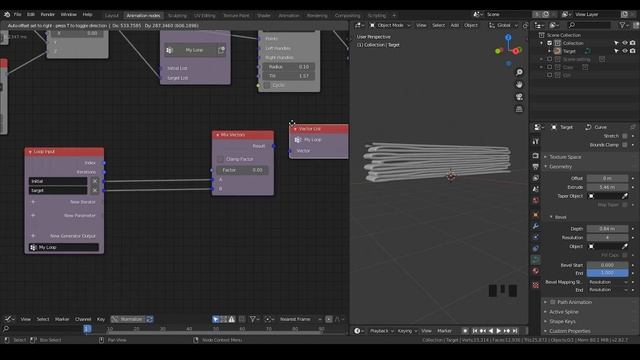Switch to the Layout workspace tab
Viewport: 640px width, 360px height.
(111, 16)
